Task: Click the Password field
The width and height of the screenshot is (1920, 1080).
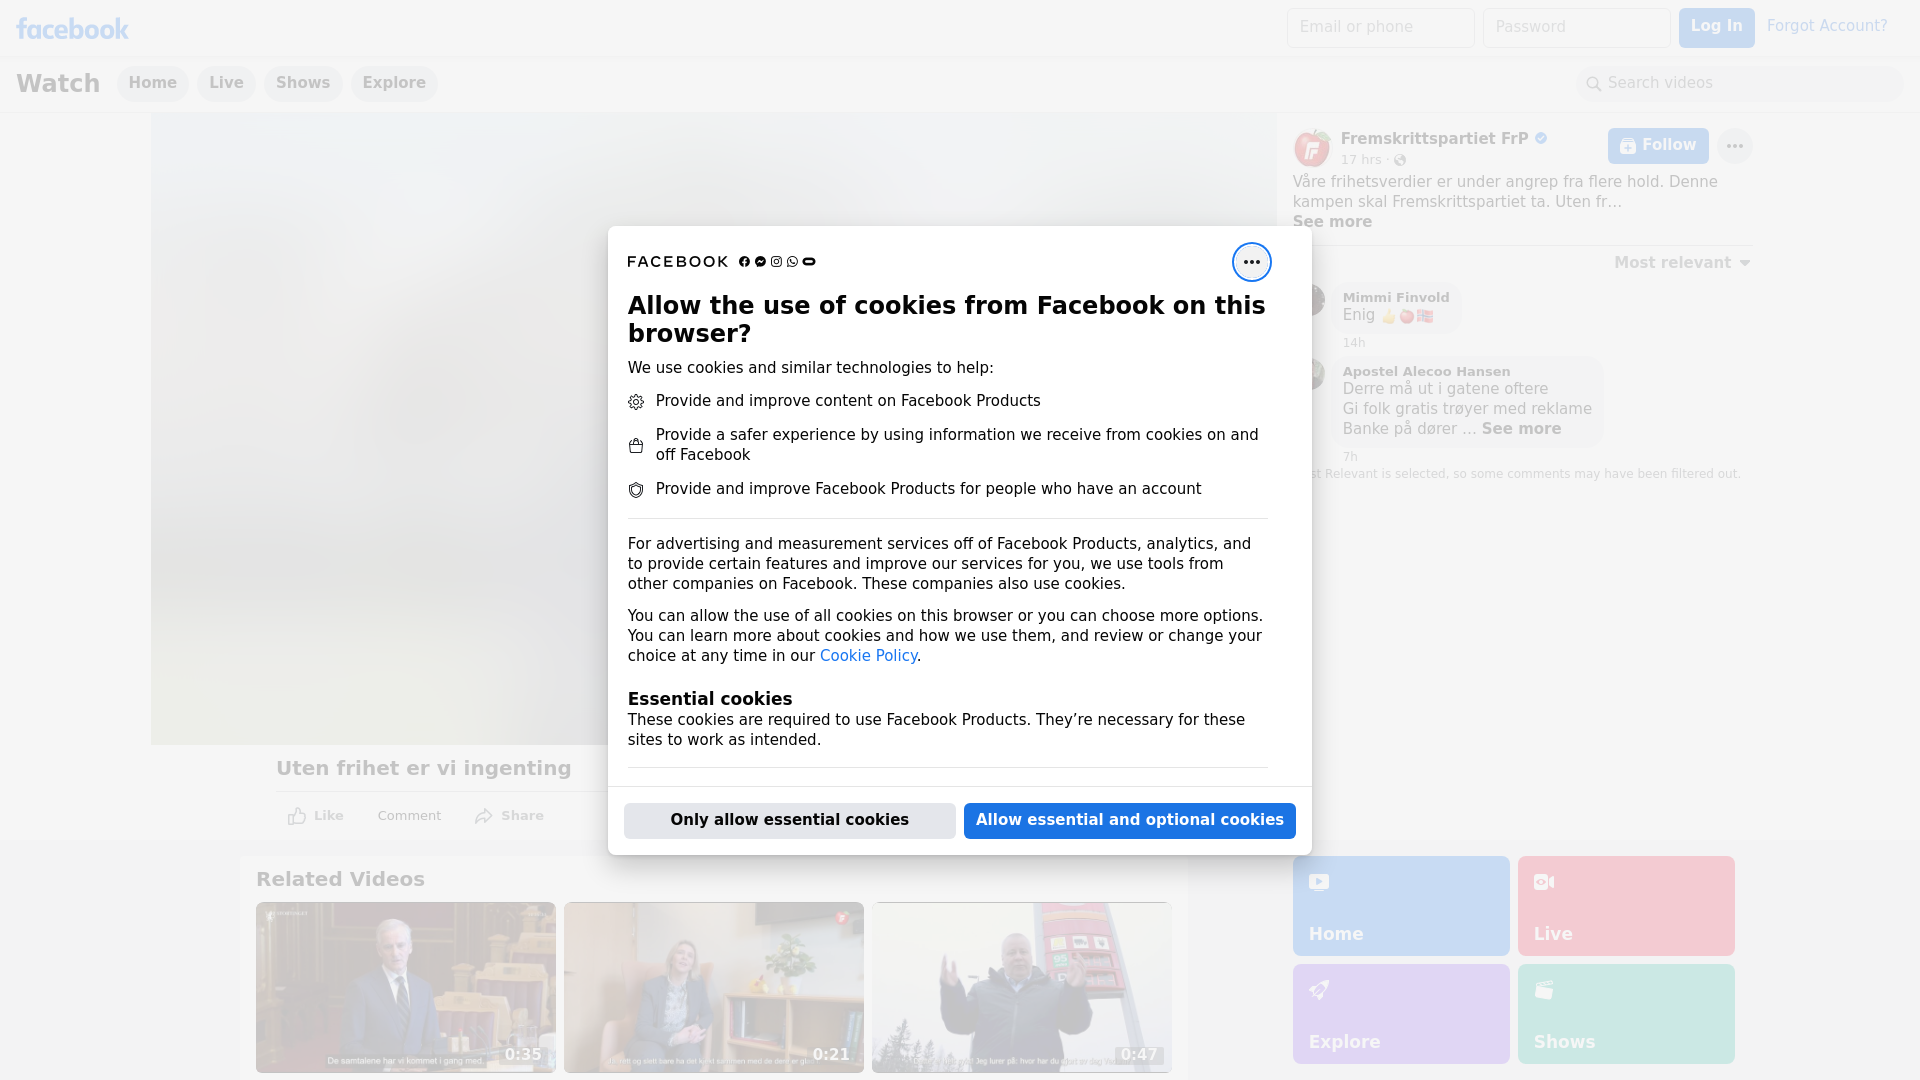Action: click(x=1576, y=27)
